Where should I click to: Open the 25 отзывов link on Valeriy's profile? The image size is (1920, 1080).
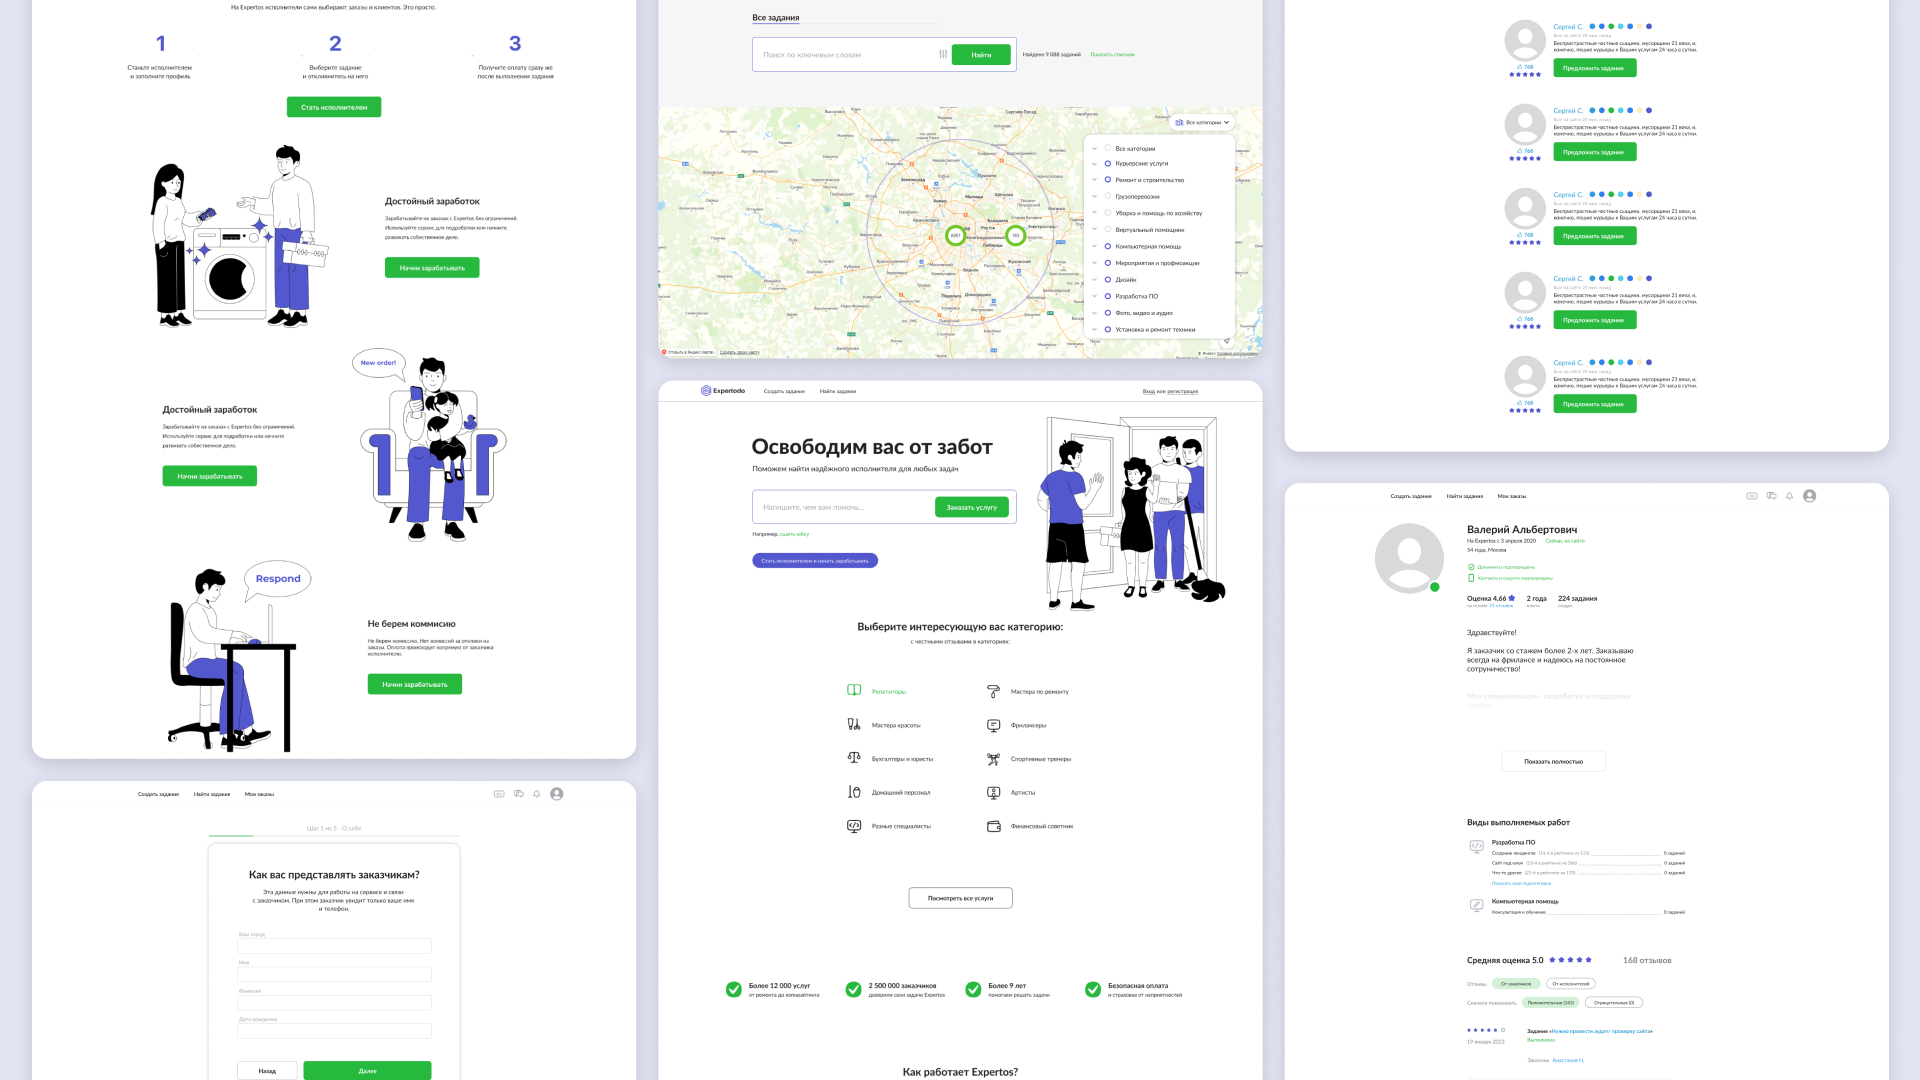[1501, 605]
